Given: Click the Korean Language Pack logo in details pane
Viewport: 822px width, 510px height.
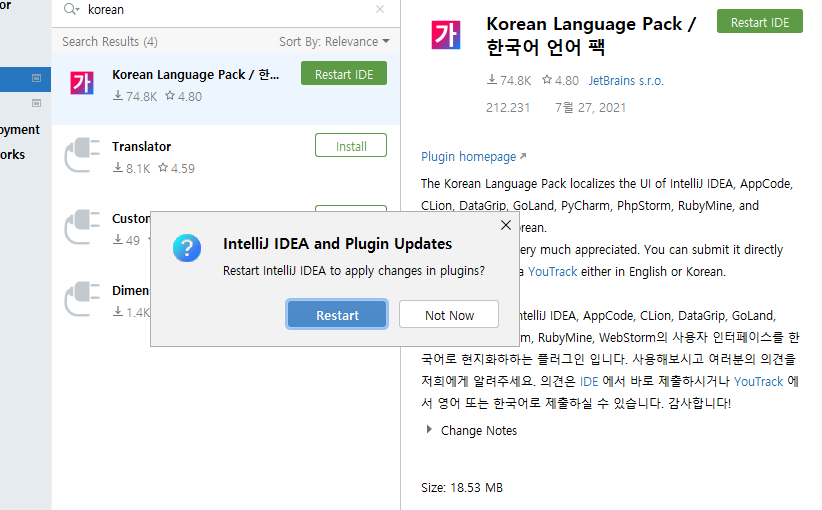Looking at the screenshot, I should 446,35.
